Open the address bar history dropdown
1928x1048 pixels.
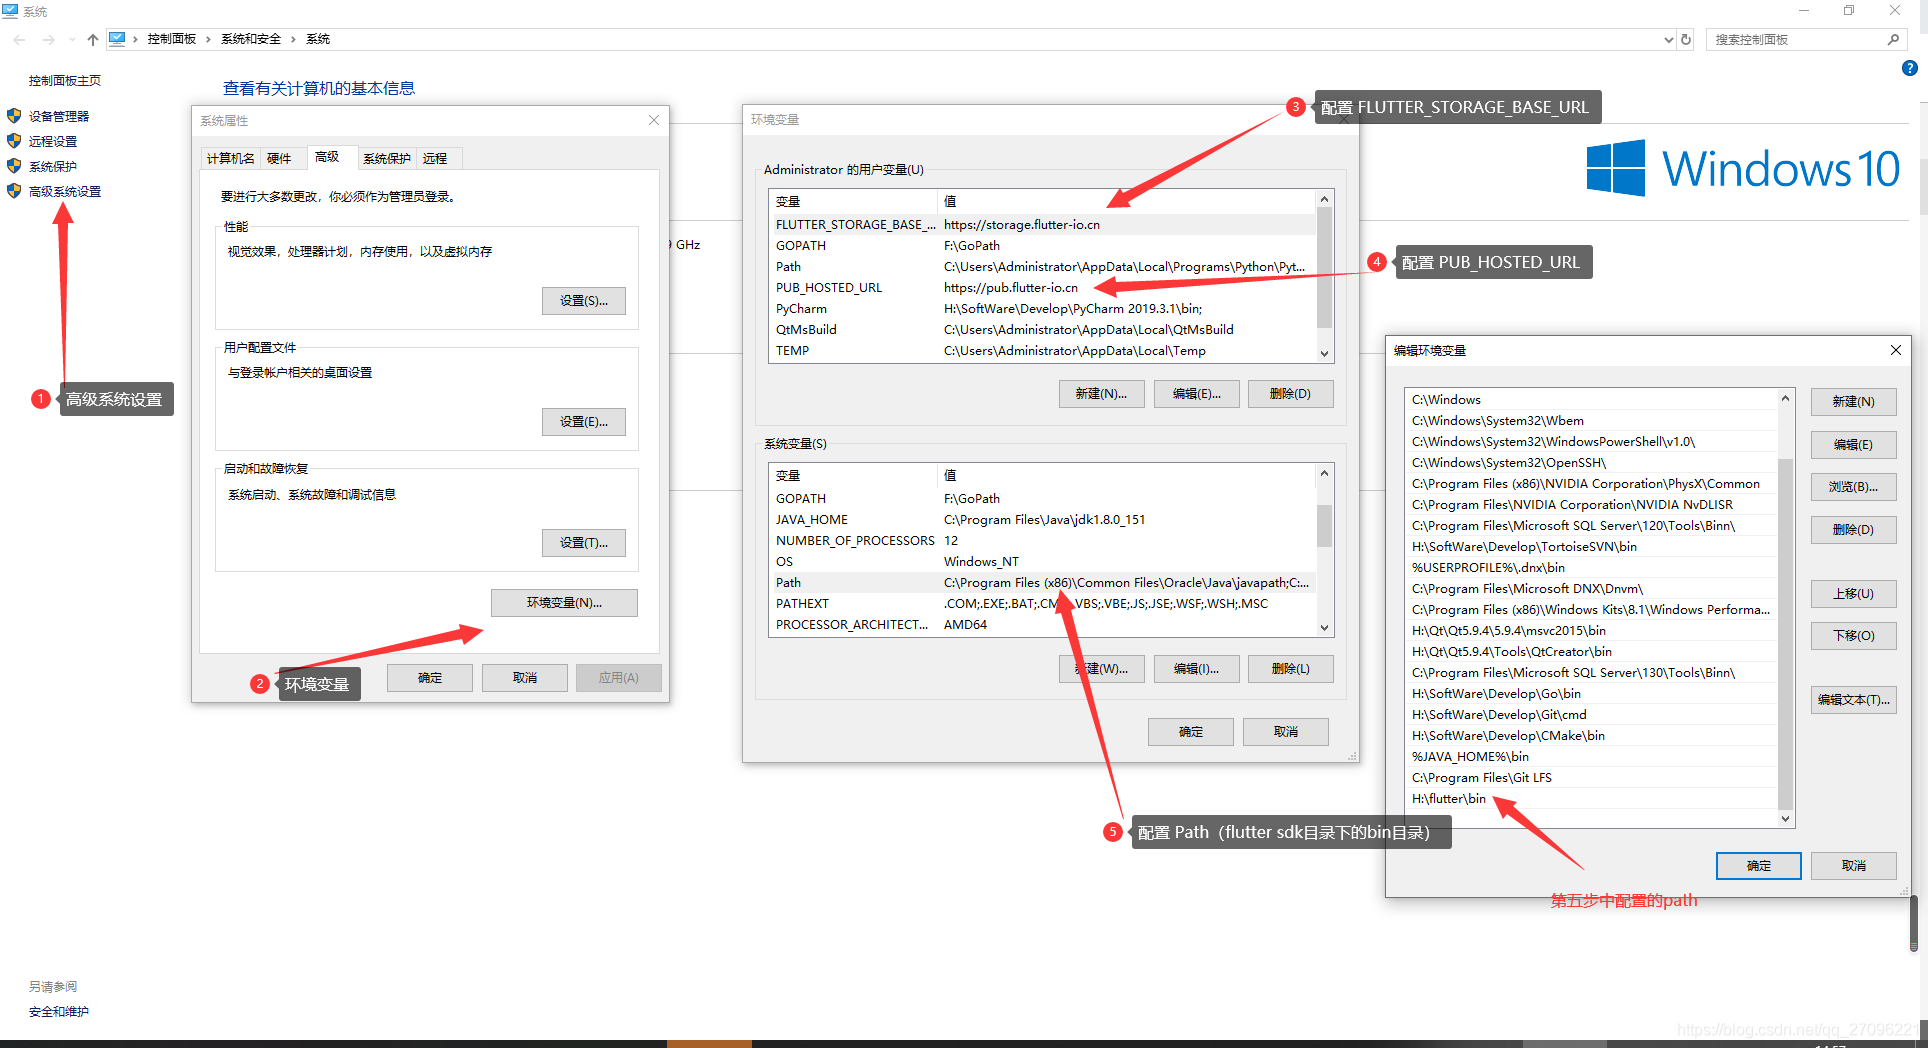1668,40
